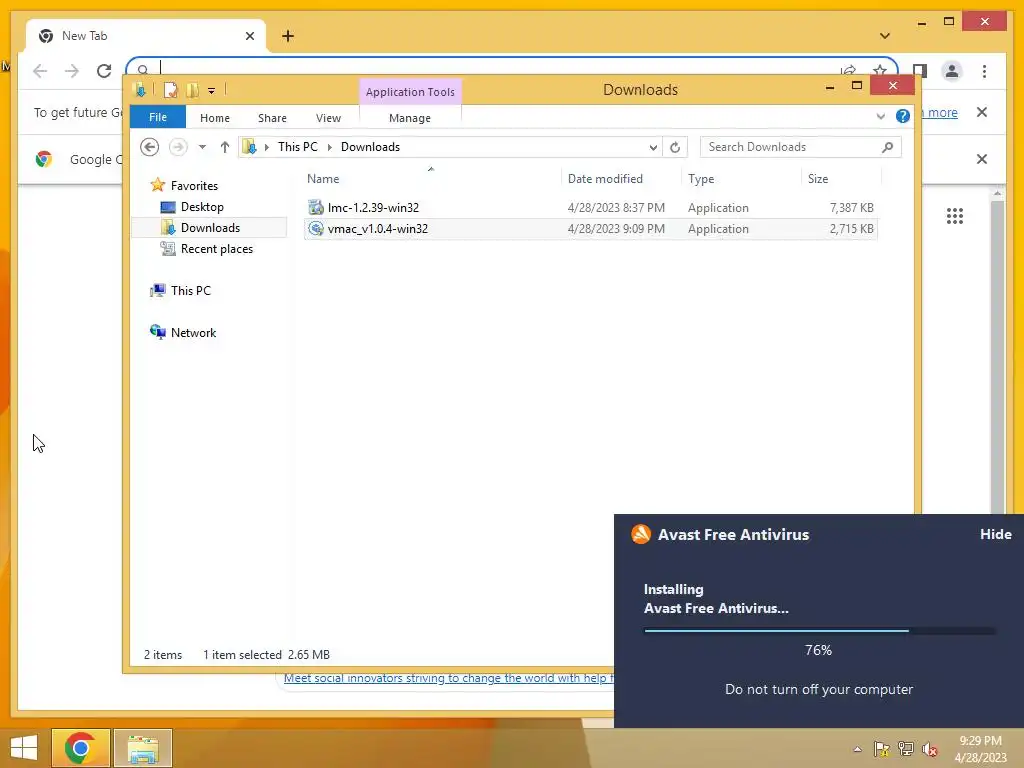Screen dimensions: 1024x768
Task: Select Favorites in navigation pane
Action: click(194, 186)
